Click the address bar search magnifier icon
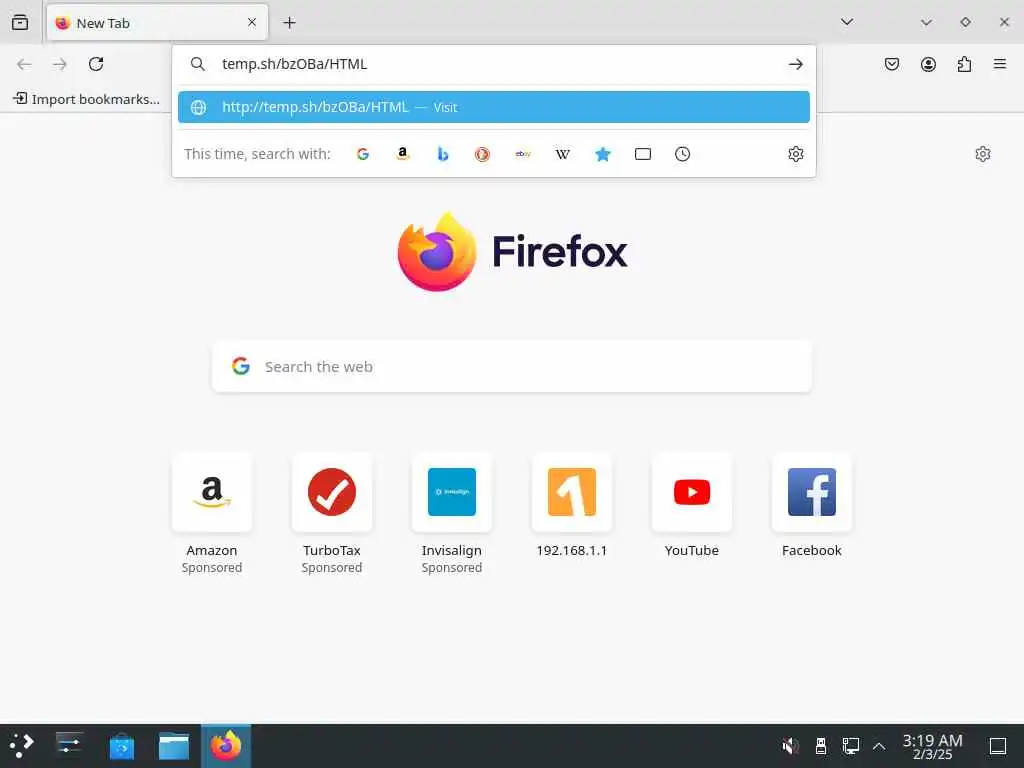This screenshot has height=768, width=1024. point(198,64)
